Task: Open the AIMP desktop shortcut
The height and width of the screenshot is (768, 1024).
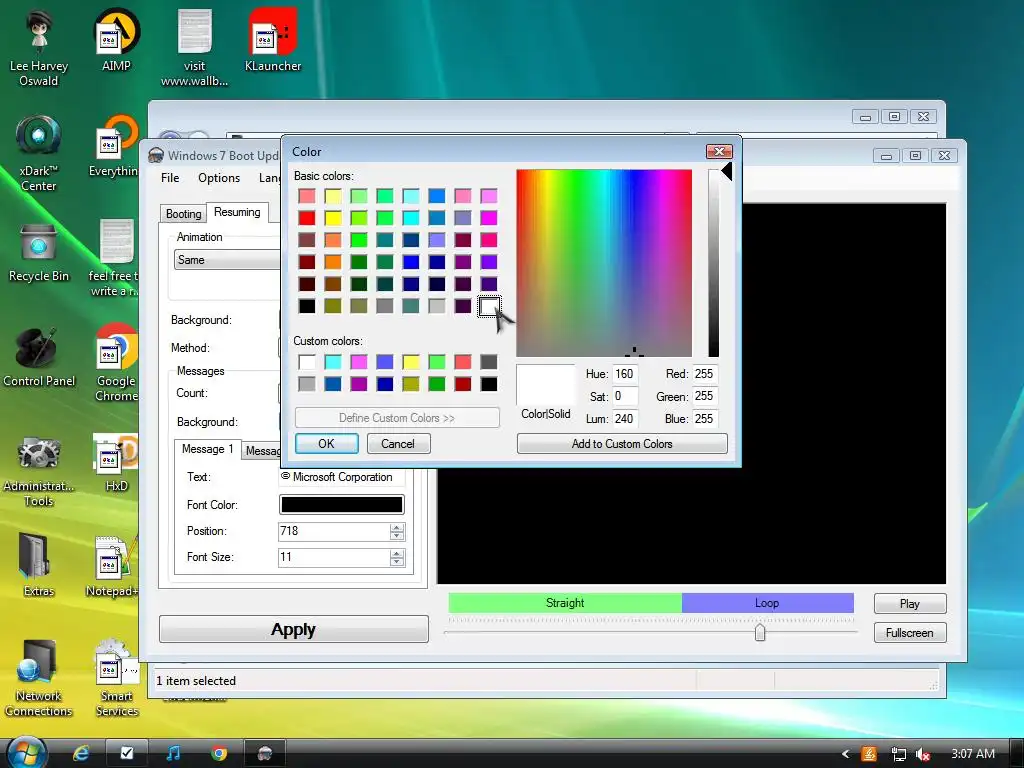Action: click(x=116, y=39)
